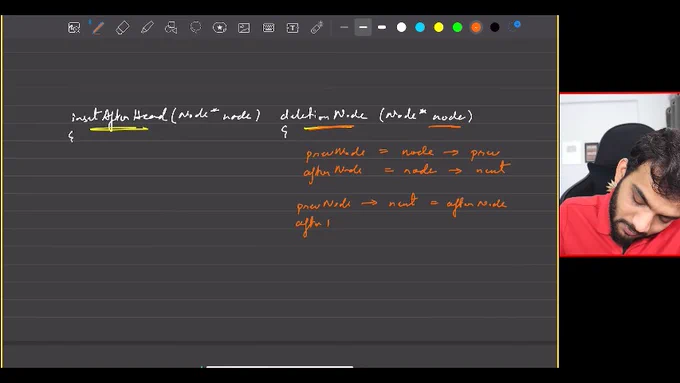This screenshot has height=383, width=680.
Task: Select the zoom/read-mode tool icon
Action: 74,28
